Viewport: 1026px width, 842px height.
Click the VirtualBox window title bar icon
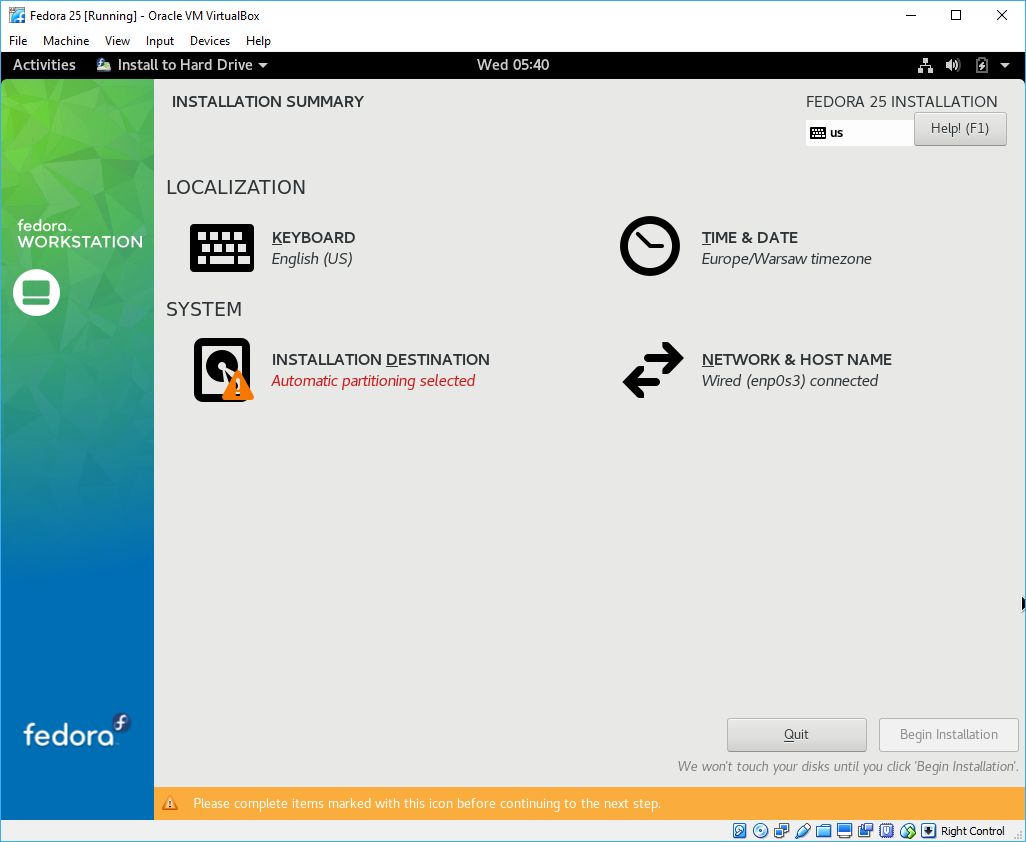point(17,15)
